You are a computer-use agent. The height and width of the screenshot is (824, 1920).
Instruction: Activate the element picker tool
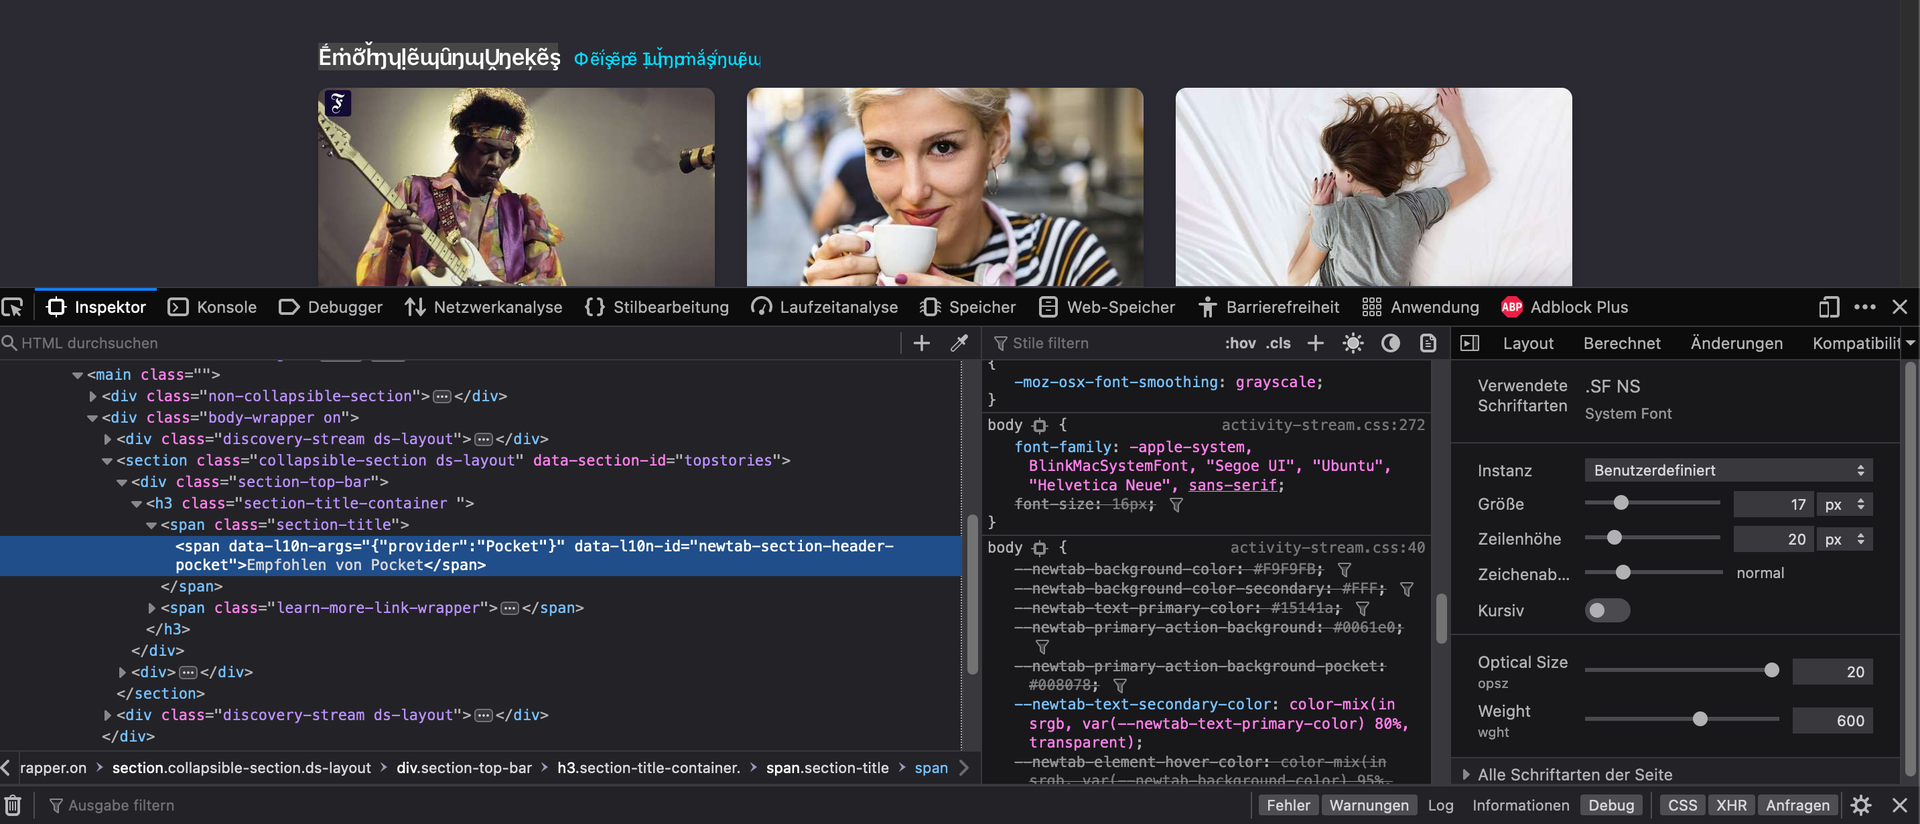click(x=13, y=307)
